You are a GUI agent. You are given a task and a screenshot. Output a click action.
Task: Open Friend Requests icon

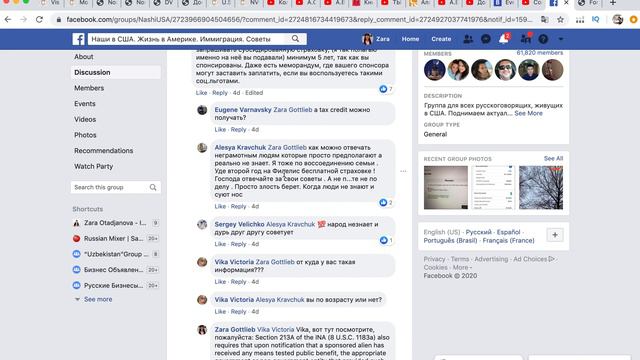tap(468, 39)
